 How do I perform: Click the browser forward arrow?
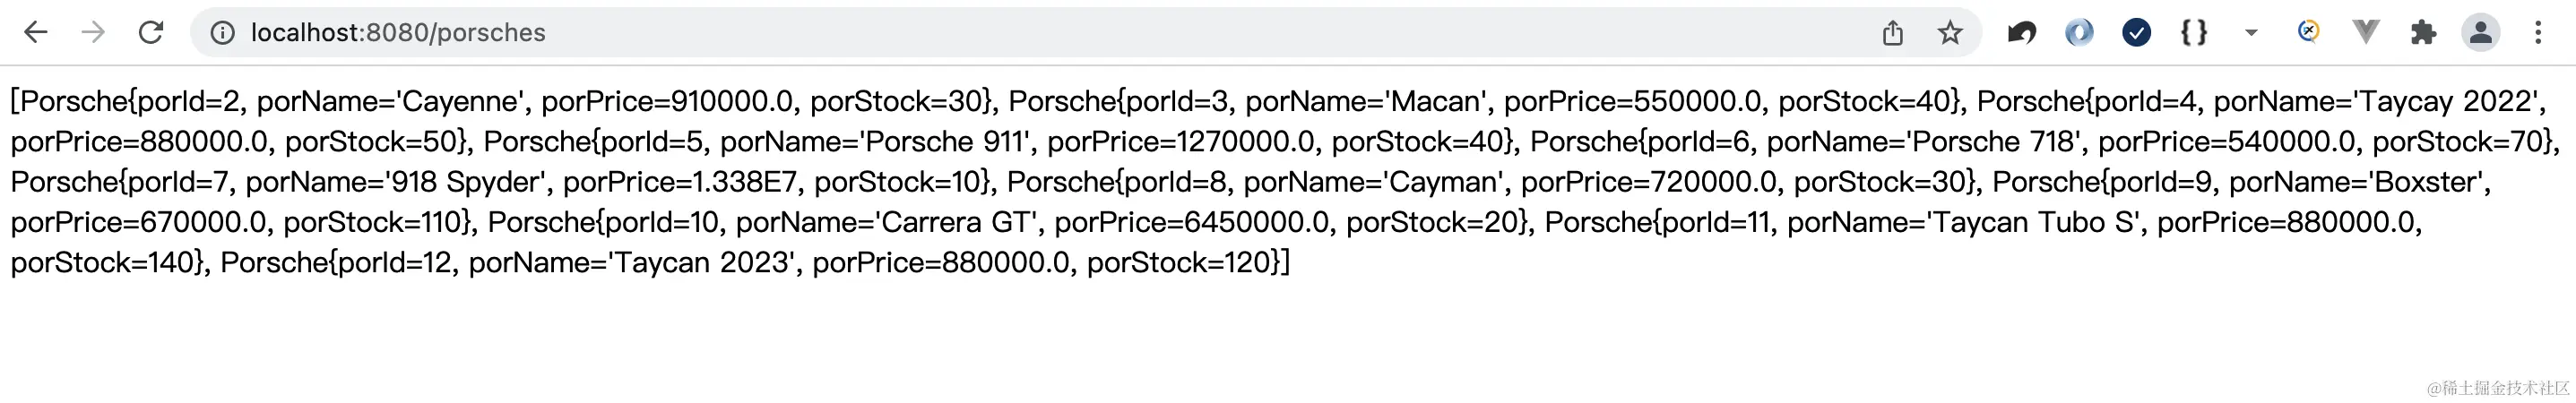pos(93,33)
